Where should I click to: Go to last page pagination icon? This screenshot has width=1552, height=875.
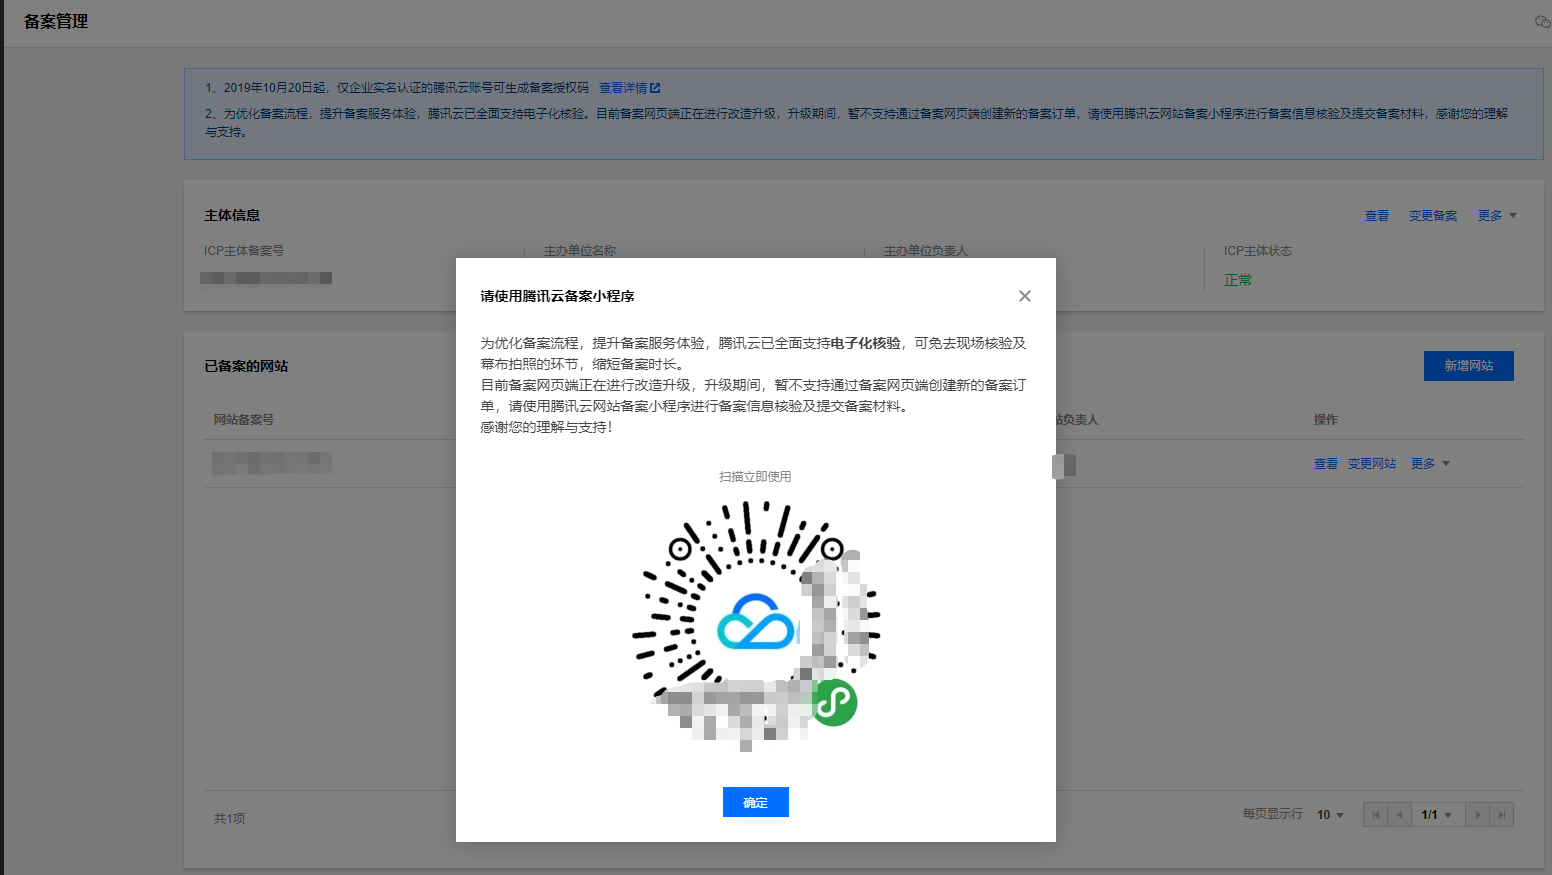tap(1501, 815)
